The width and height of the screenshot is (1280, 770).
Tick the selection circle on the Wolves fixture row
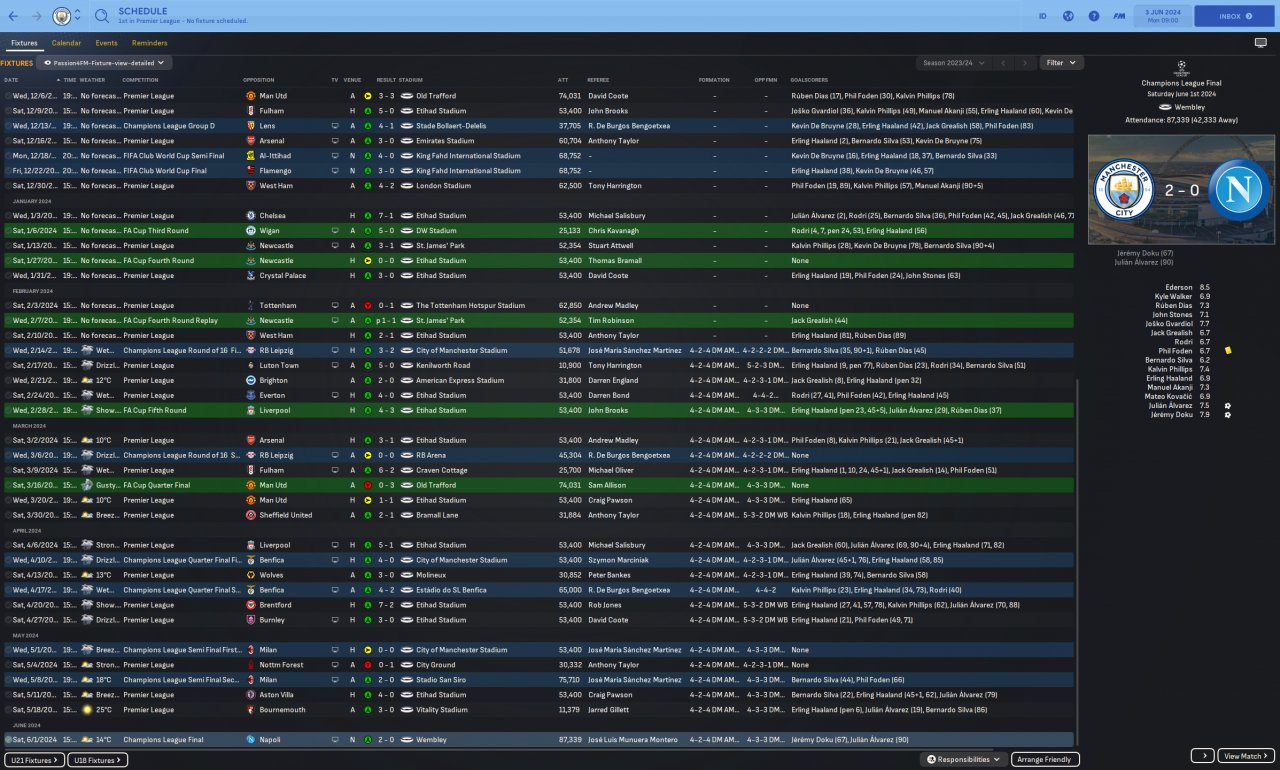tap(8, 575)
